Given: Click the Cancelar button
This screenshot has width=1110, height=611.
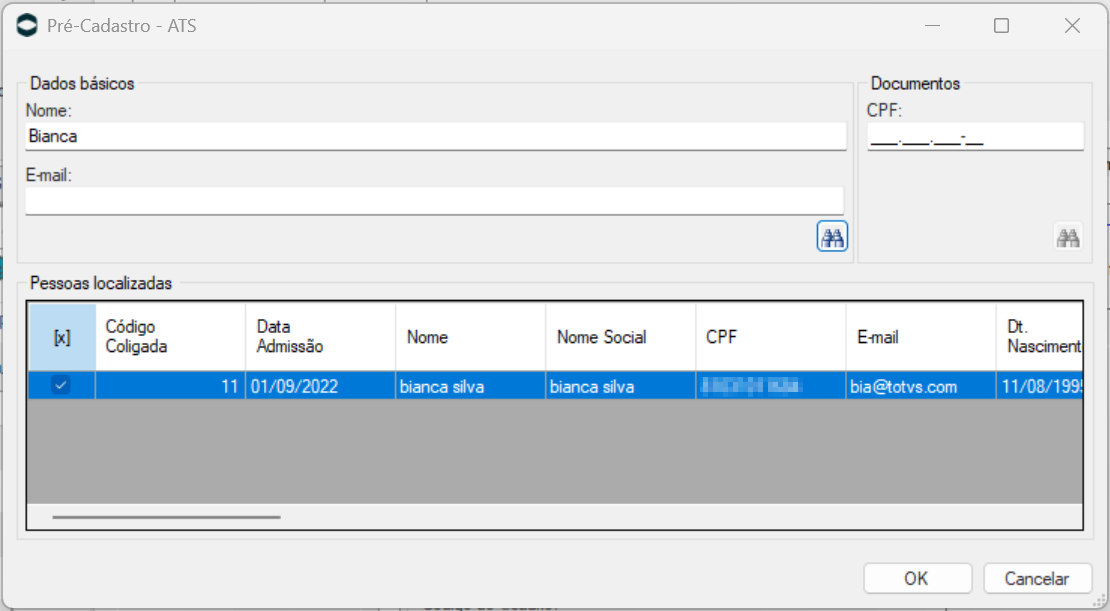Looking at the screenshot, I should click(x=1036, y=578).
